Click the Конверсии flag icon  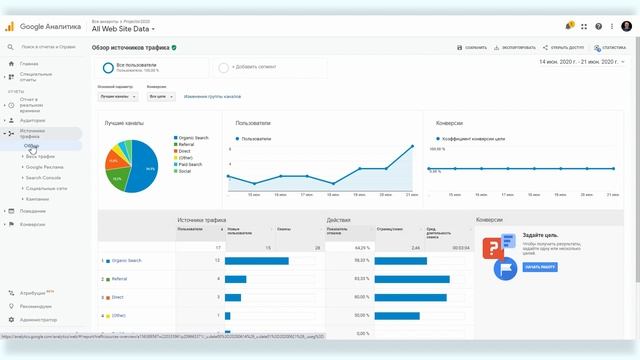click(x=11, y=224)
